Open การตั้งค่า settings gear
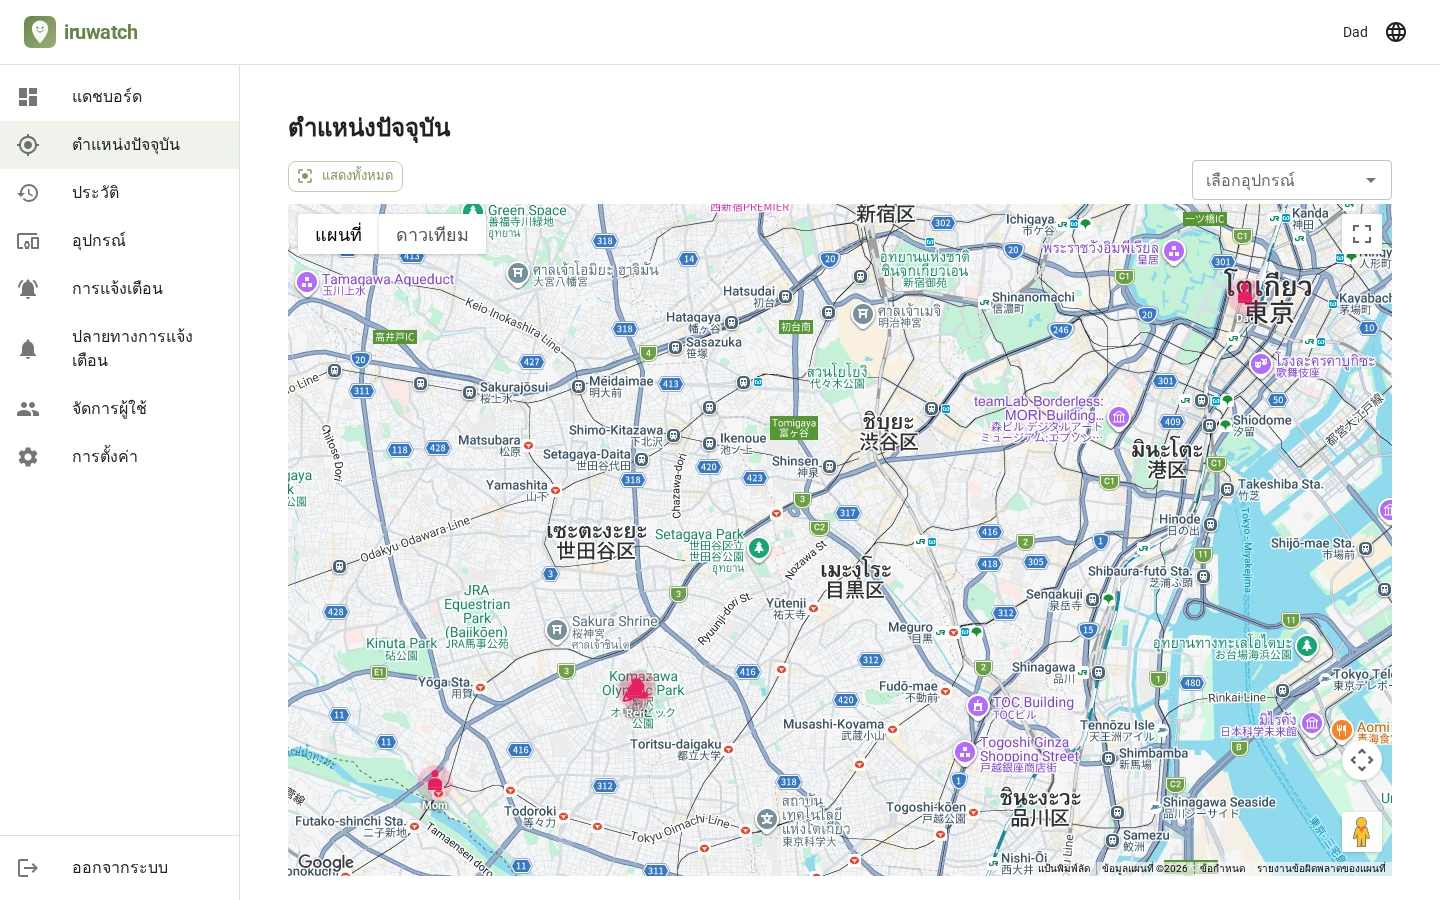 pos(28,457)
